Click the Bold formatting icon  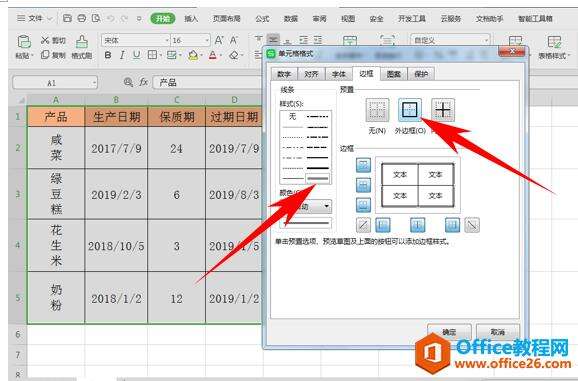(108, 55)
